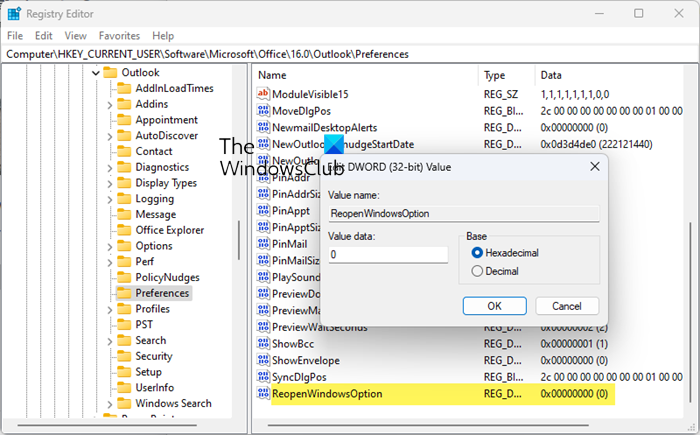Click the Value data input field

coord(388,255)
